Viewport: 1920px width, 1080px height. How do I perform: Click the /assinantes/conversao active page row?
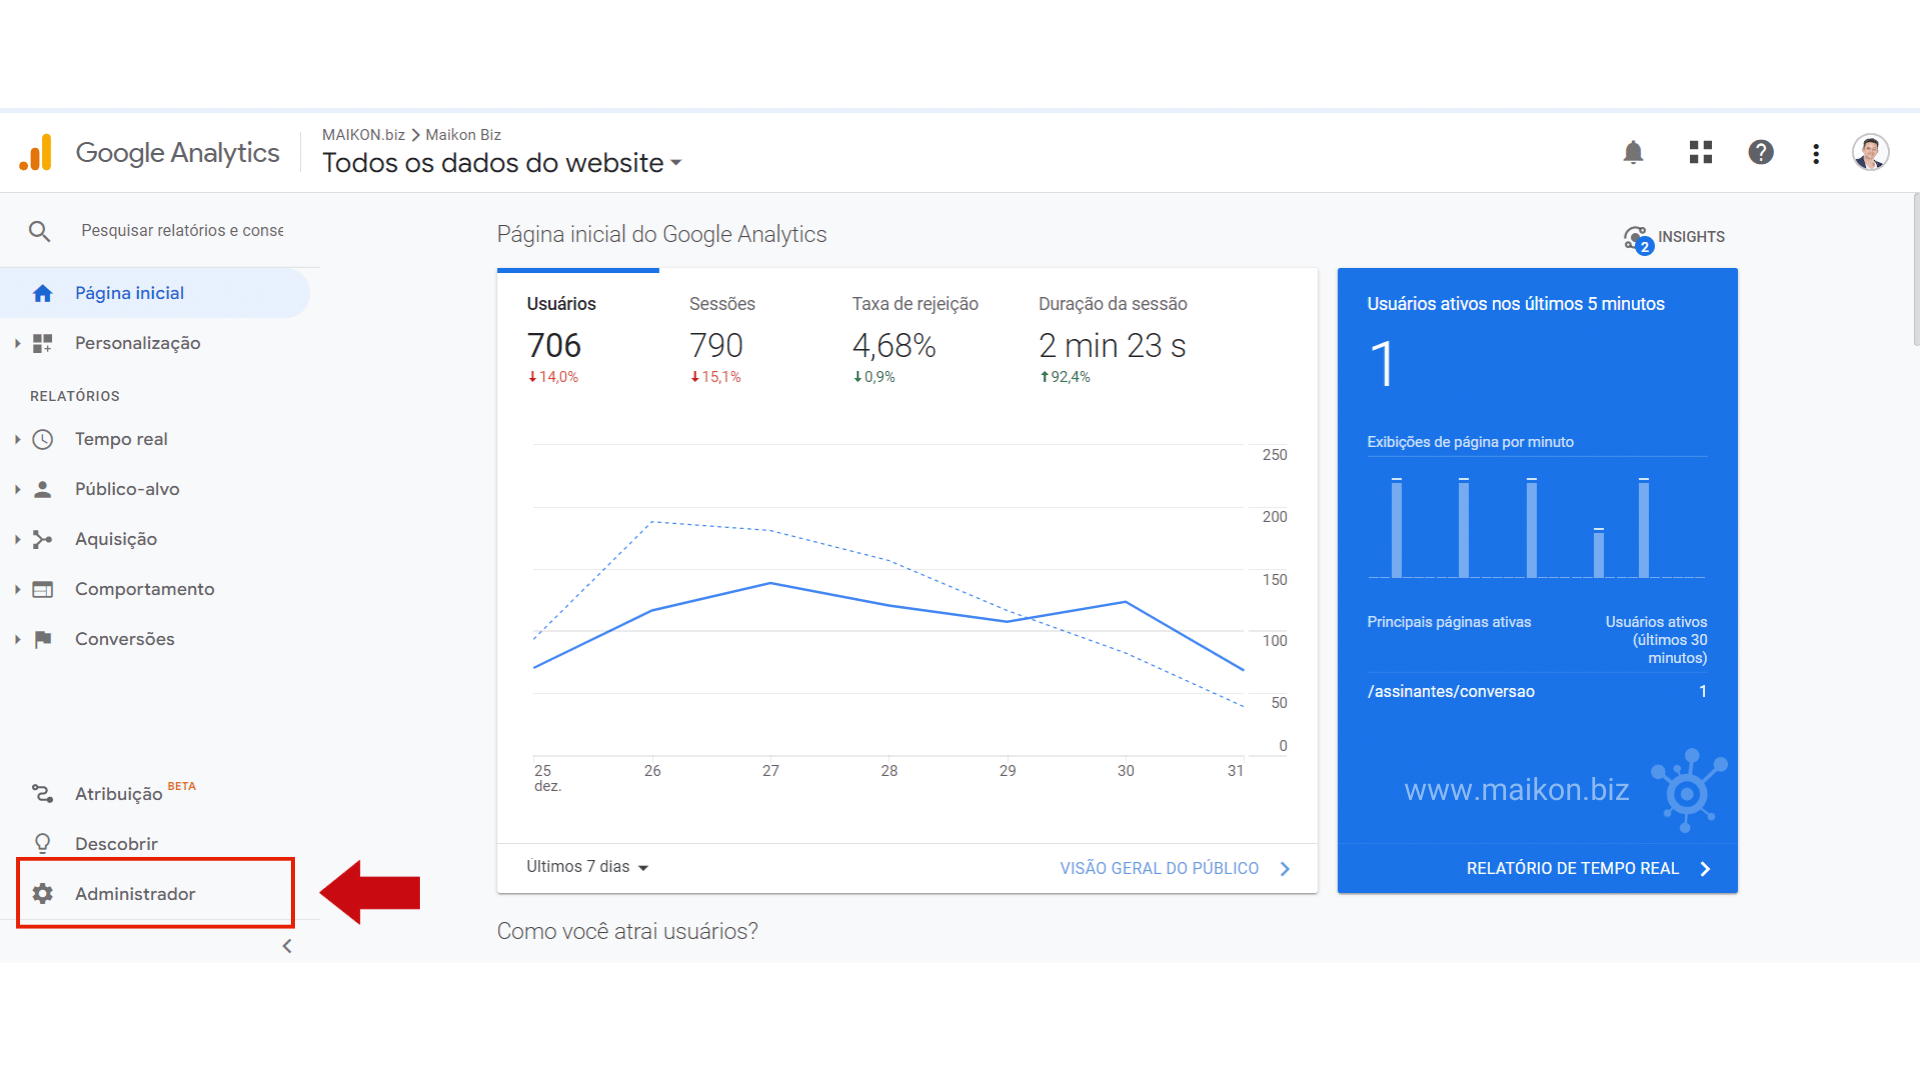pos(1537,691)
